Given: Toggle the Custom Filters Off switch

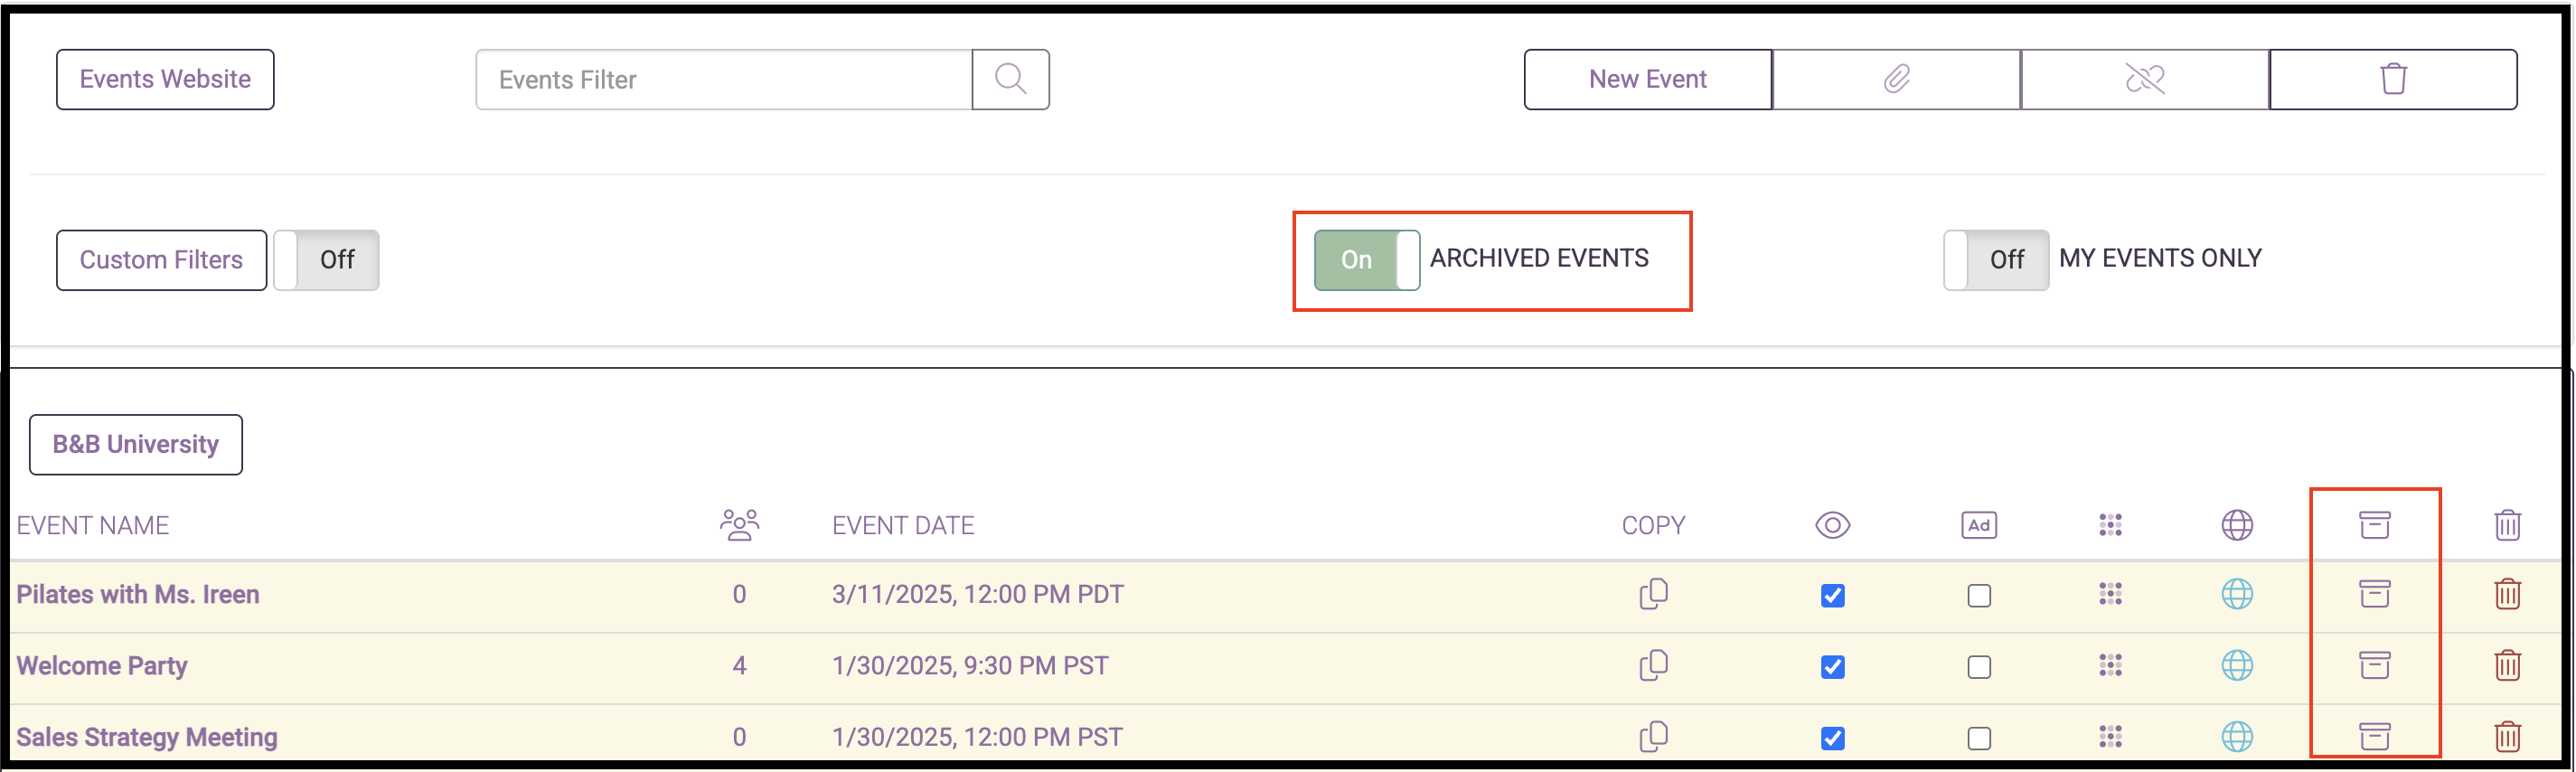Looking at the screenshot, I should 326,260.
